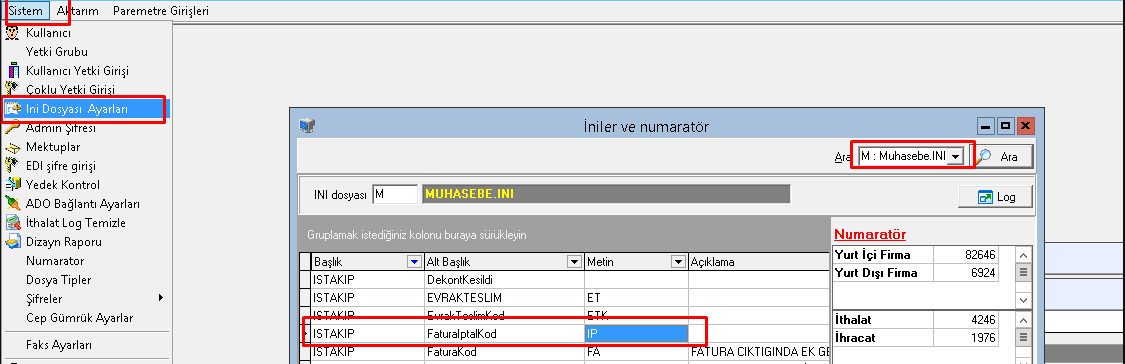Viewport: 1125px width, 364px height.
Task: Click the Yedek Kontrol icon
Action: pyautogui.click(x=12, y=185)
